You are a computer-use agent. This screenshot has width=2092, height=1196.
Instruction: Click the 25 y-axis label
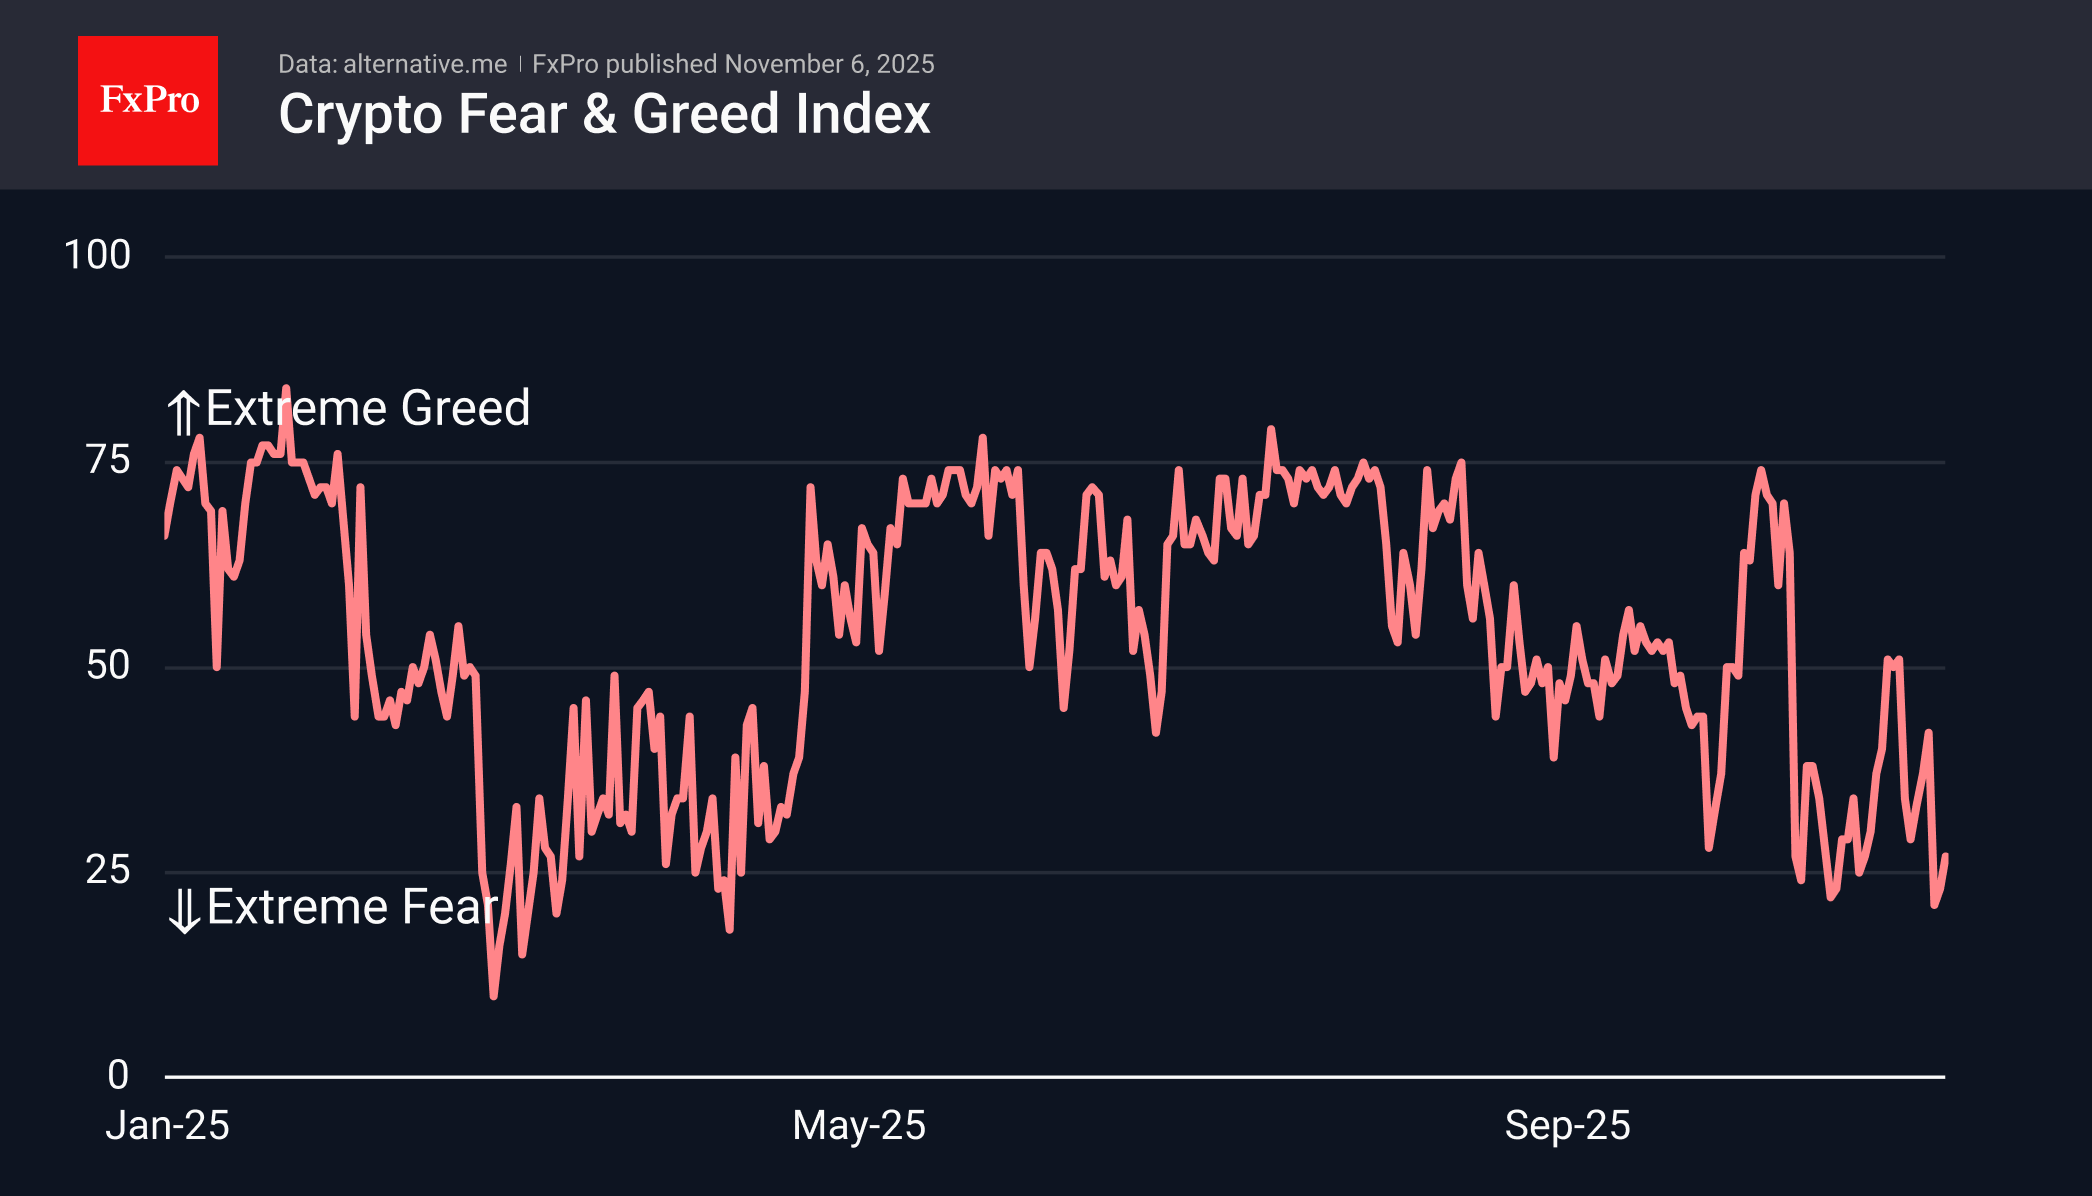[108, 870]
